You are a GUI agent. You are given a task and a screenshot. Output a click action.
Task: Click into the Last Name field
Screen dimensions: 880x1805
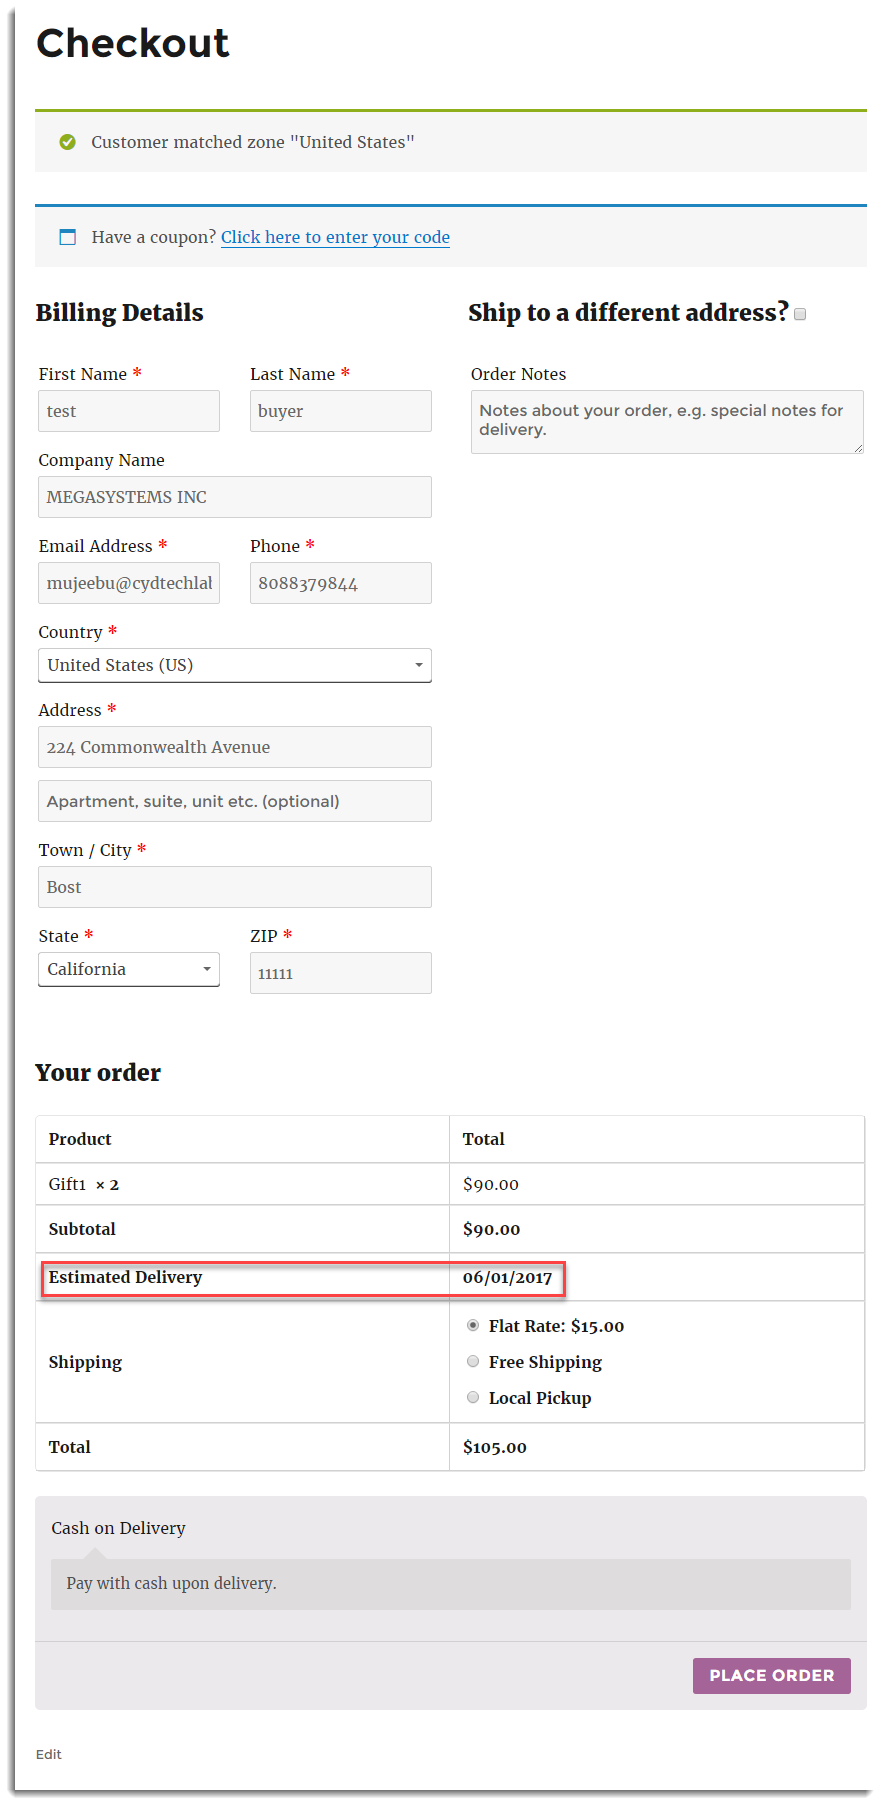pyautogui.click(x=341, y=411)
